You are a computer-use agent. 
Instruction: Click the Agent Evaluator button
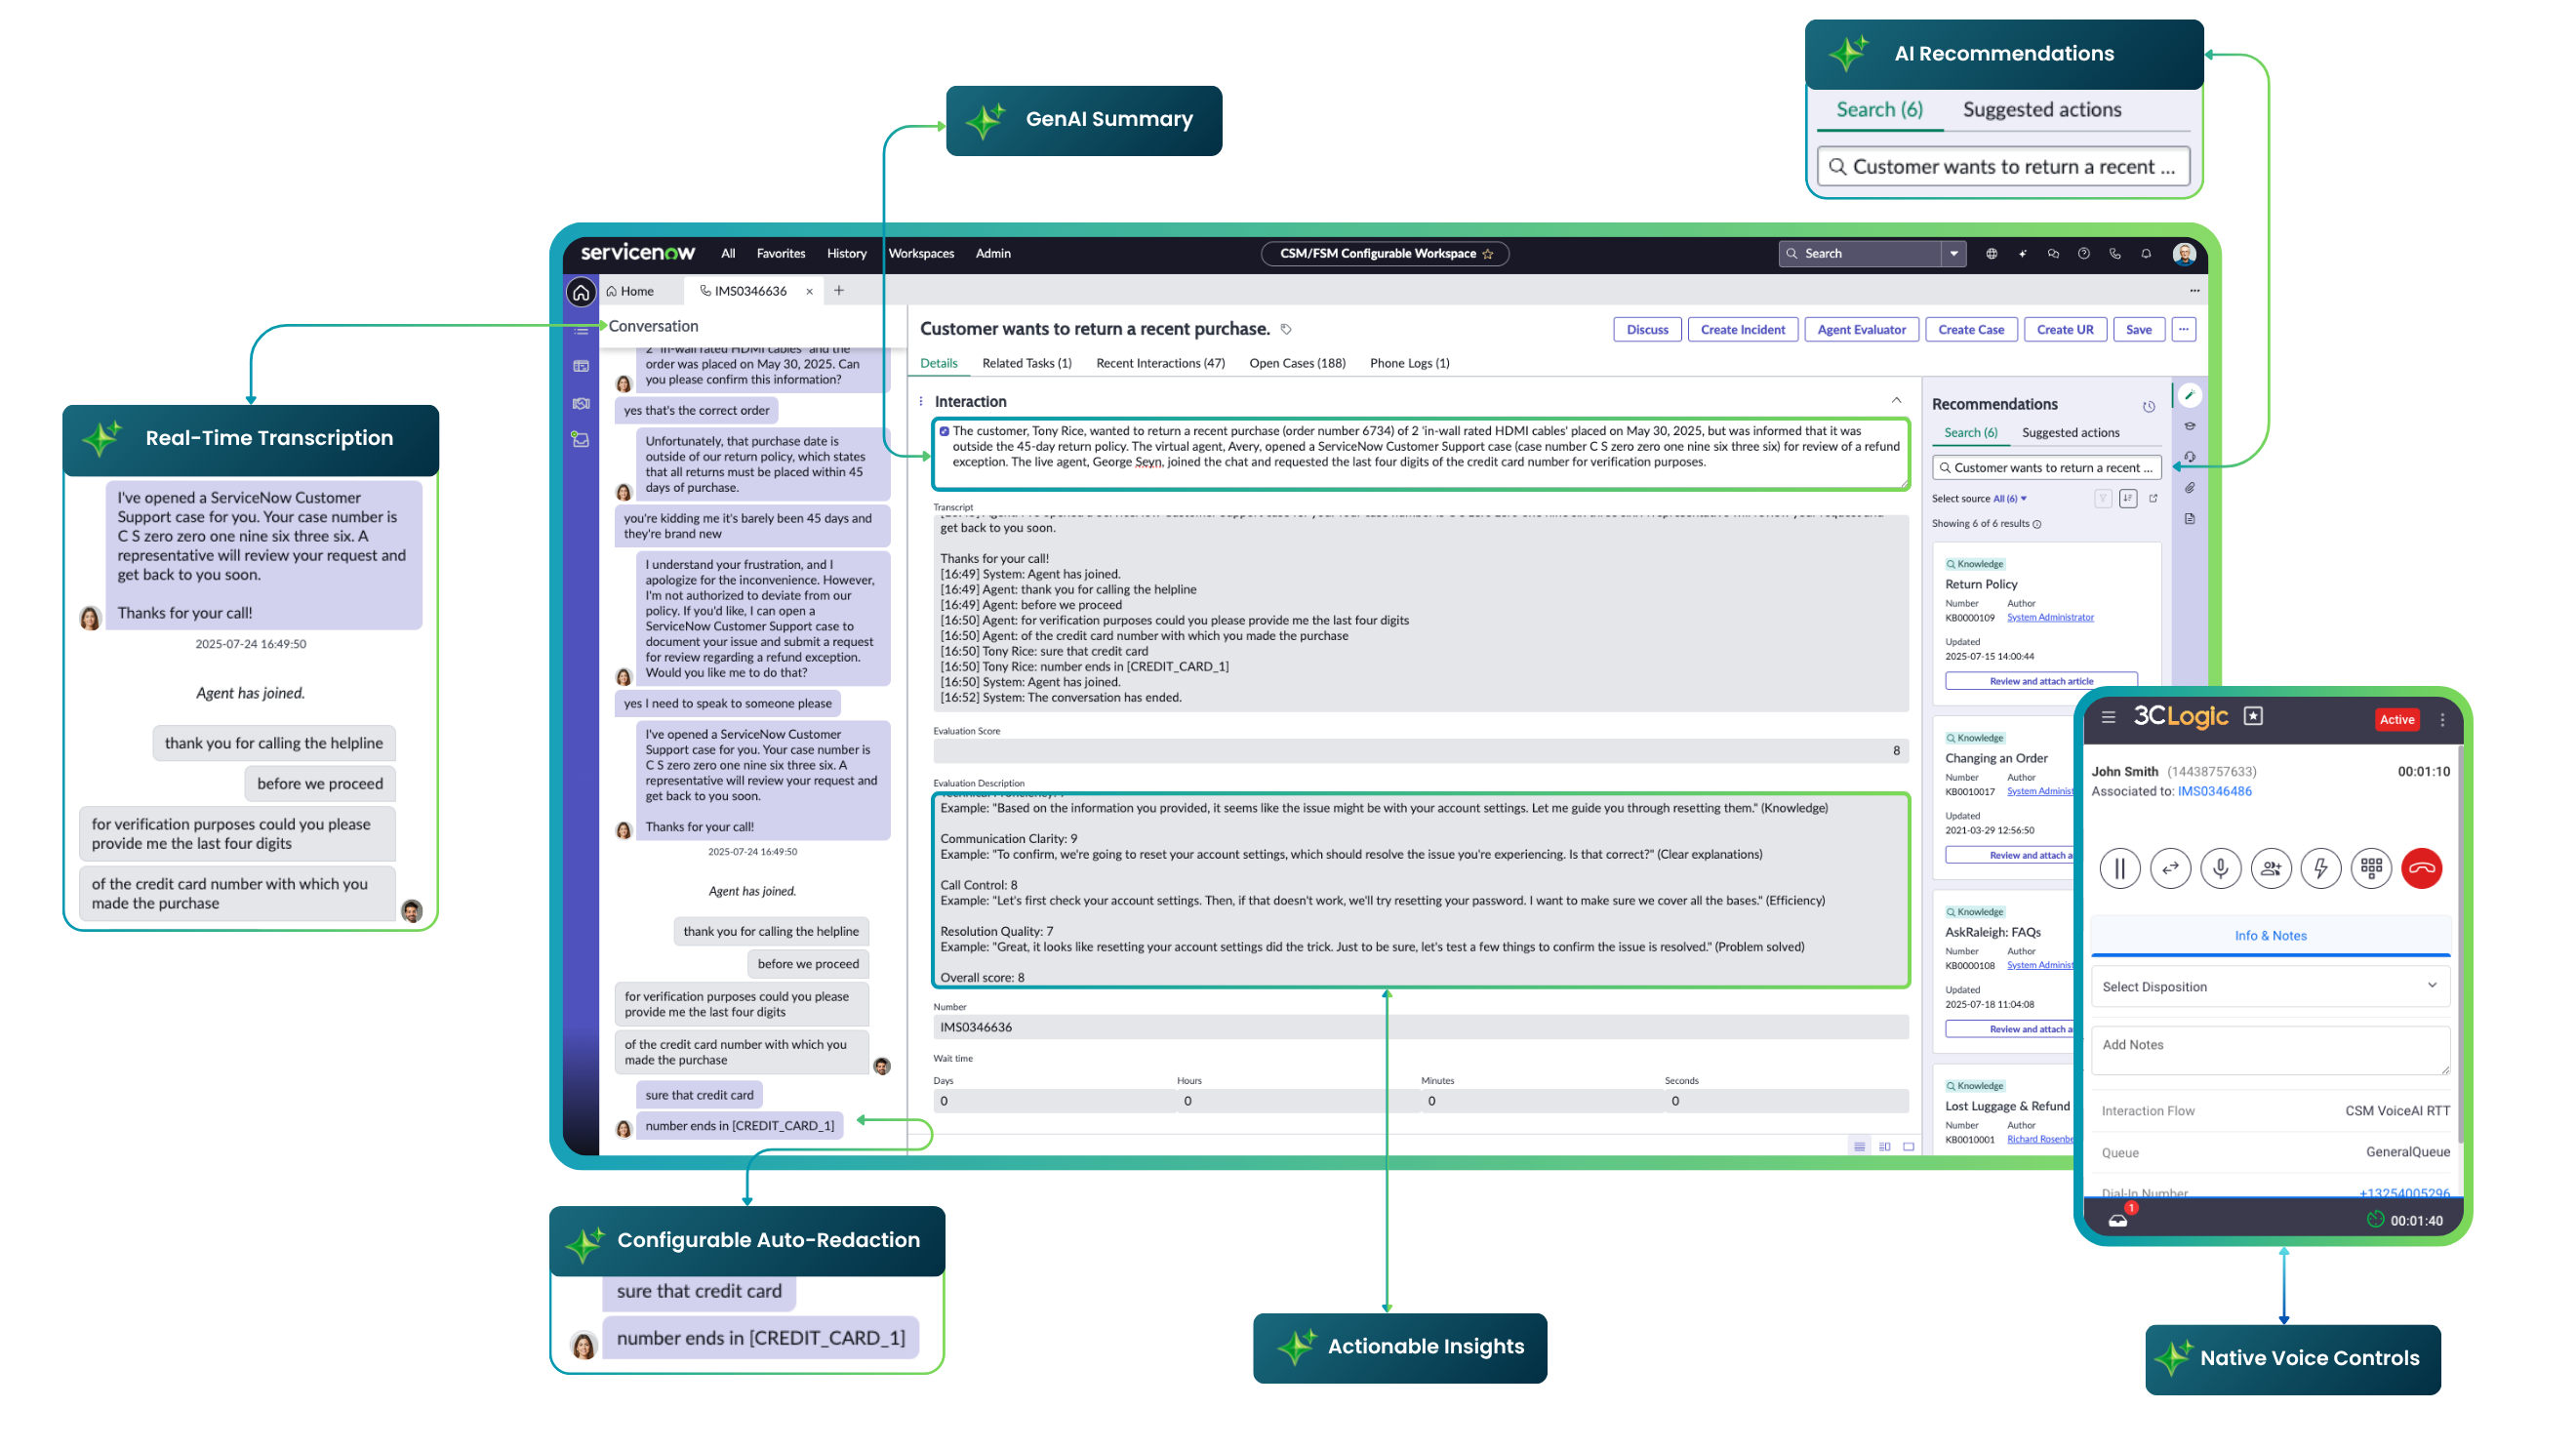pos(1861,330)
